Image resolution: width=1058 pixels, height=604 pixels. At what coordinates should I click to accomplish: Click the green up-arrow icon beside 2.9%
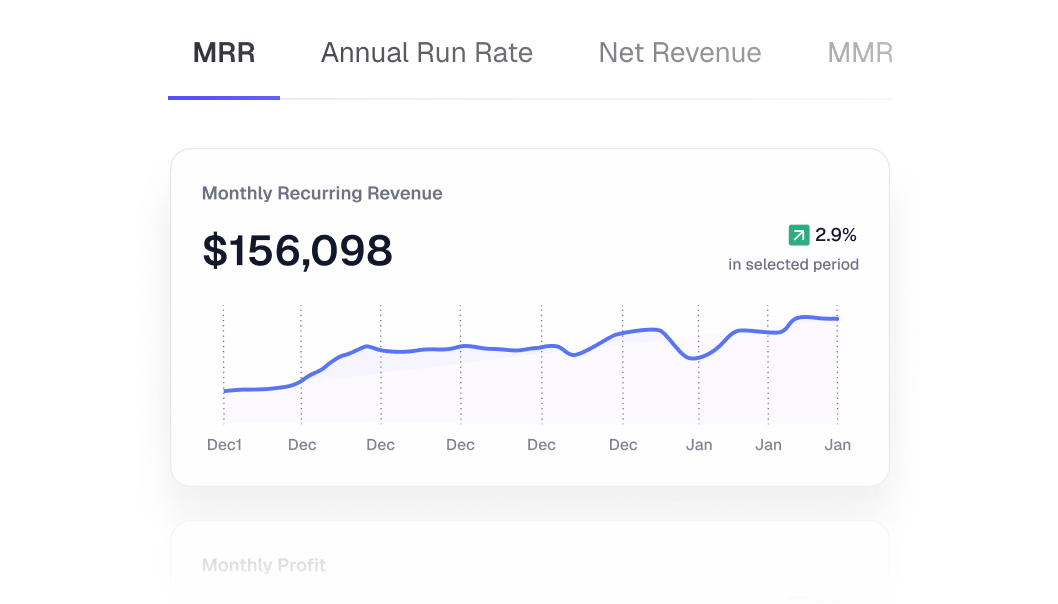pos(798,235)
